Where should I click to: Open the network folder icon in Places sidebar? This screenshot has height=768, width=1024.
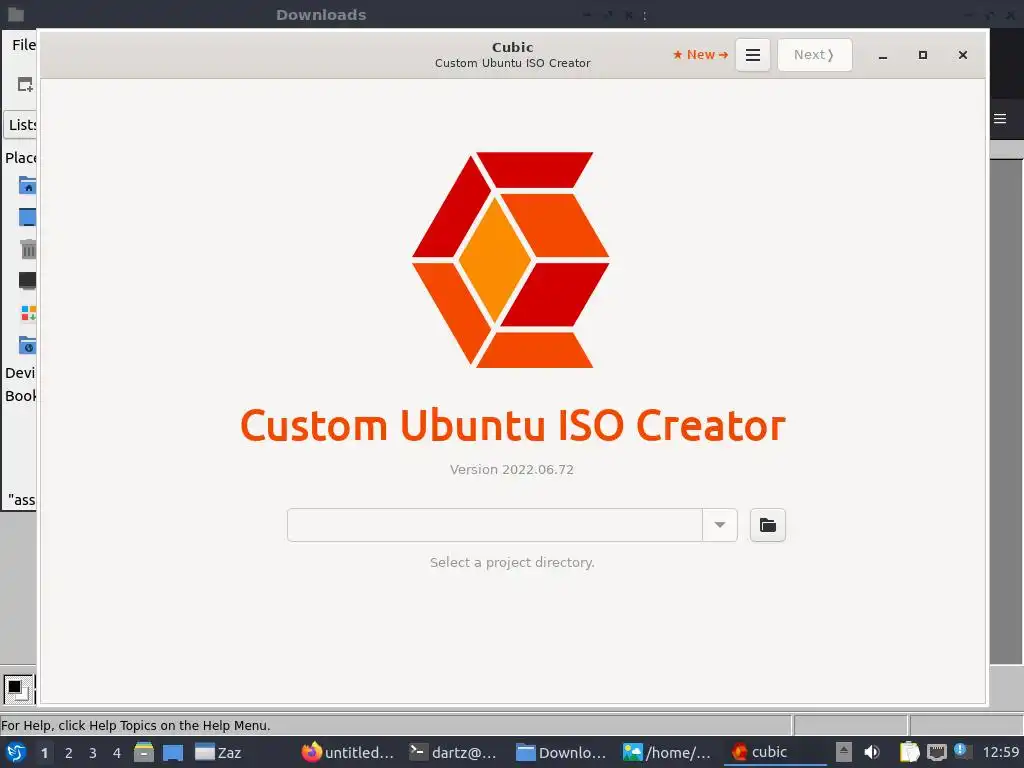point(27,345)
